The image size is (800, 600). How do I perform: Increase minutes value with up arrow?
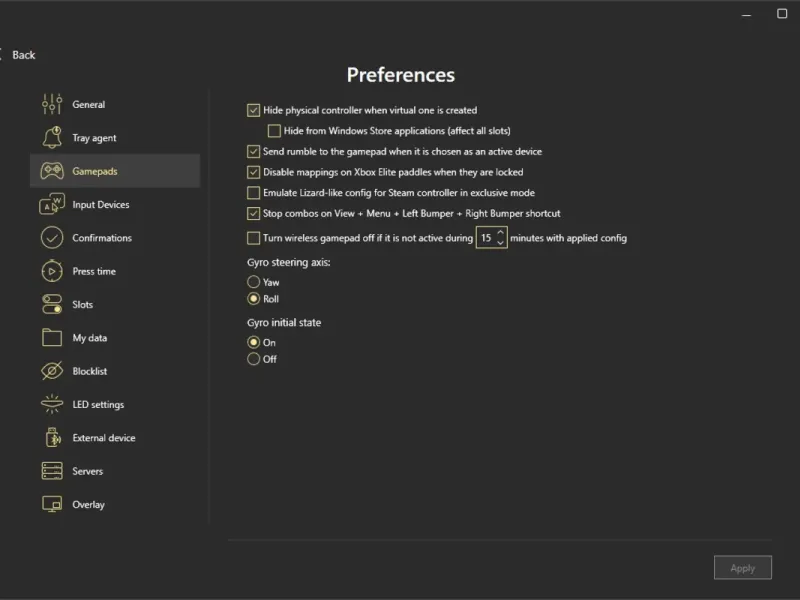(501, 233)
